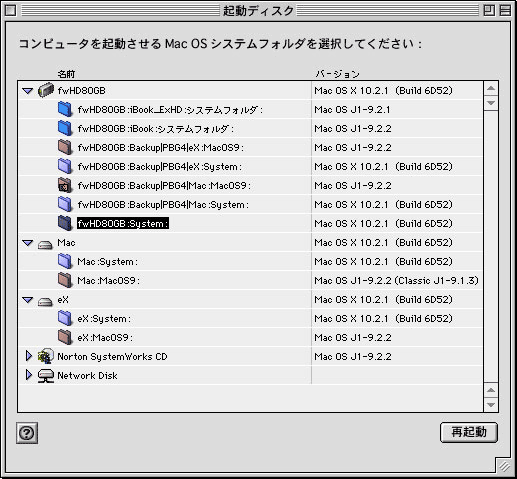The height and width of the screenshot is (479, 517).
Task: Click the window shade collapse box
Action: (x=505, y=11)
